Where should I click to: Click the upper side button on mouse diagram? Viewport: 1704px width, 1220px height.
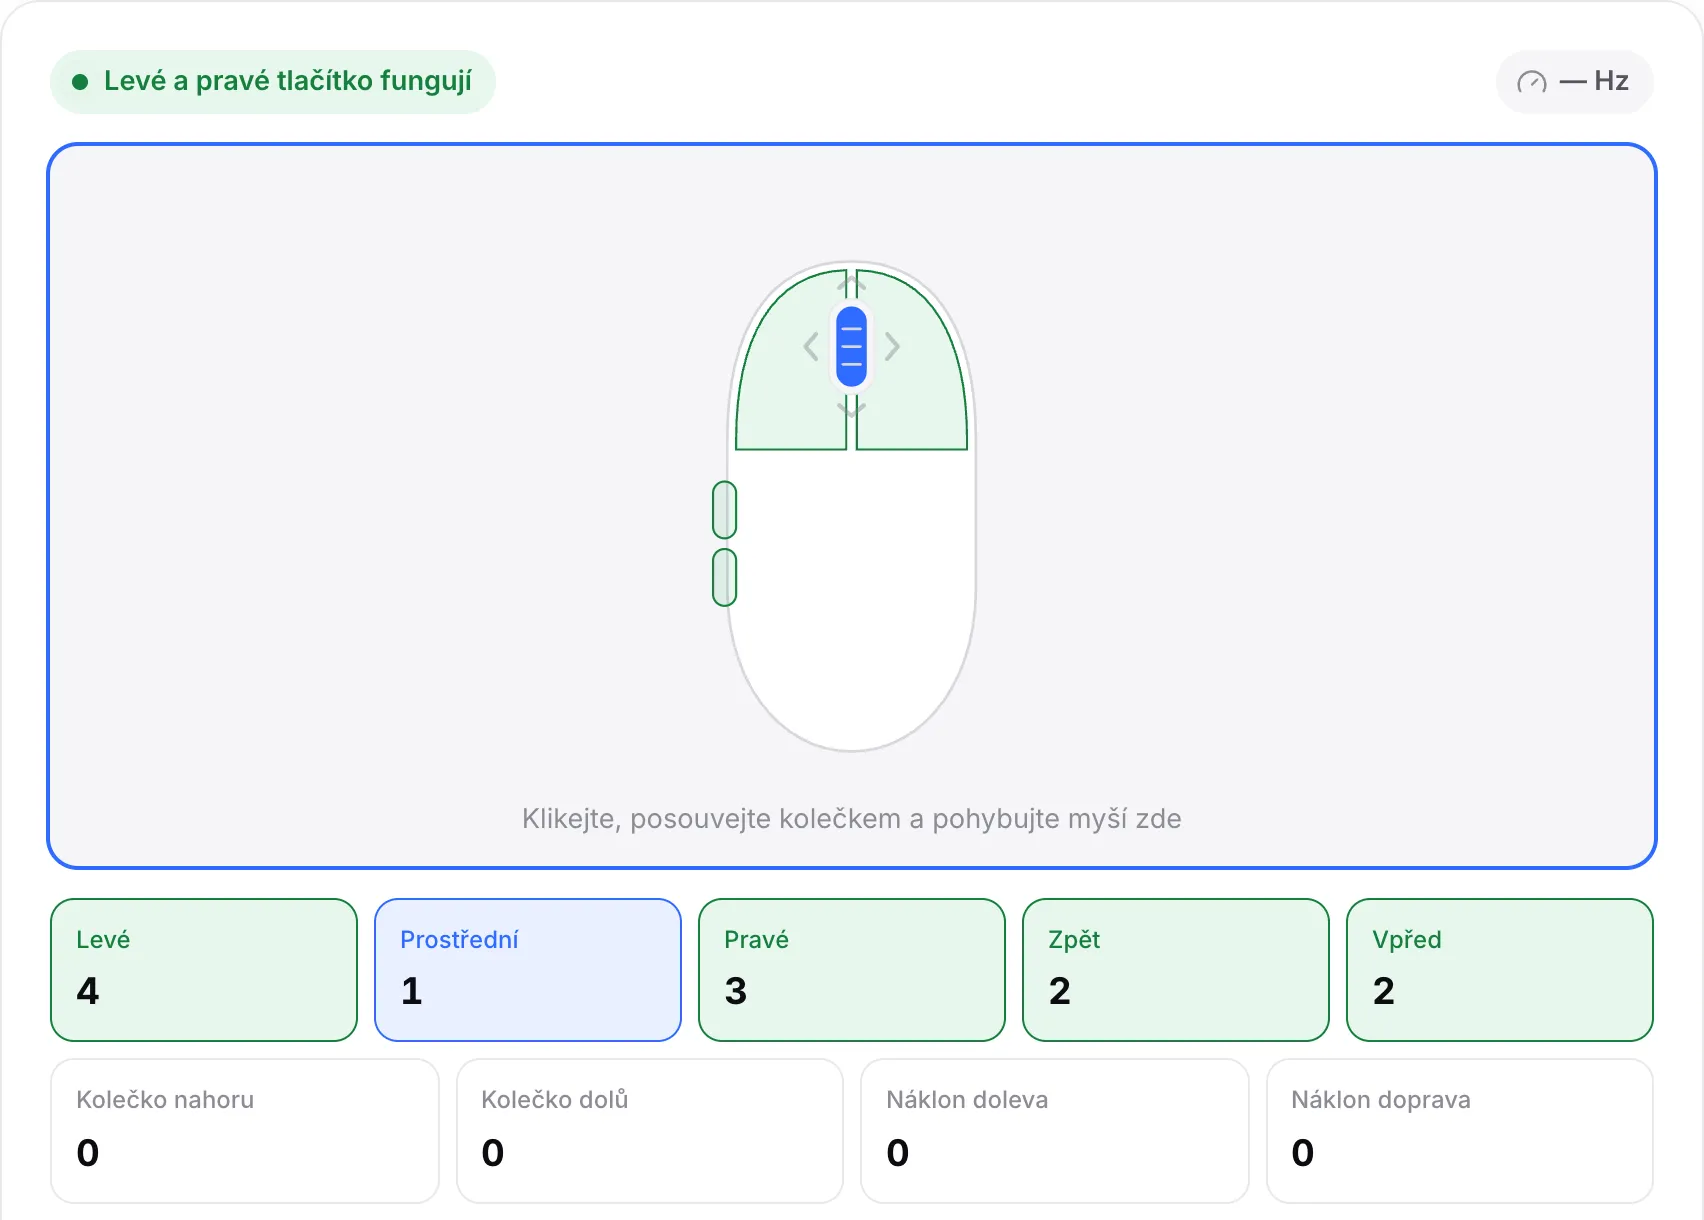pos(725,510)
